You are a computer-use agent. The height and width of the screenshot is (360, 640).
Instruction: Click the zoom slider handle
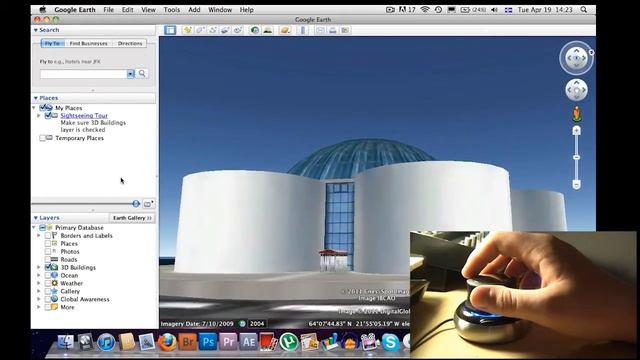576,158
